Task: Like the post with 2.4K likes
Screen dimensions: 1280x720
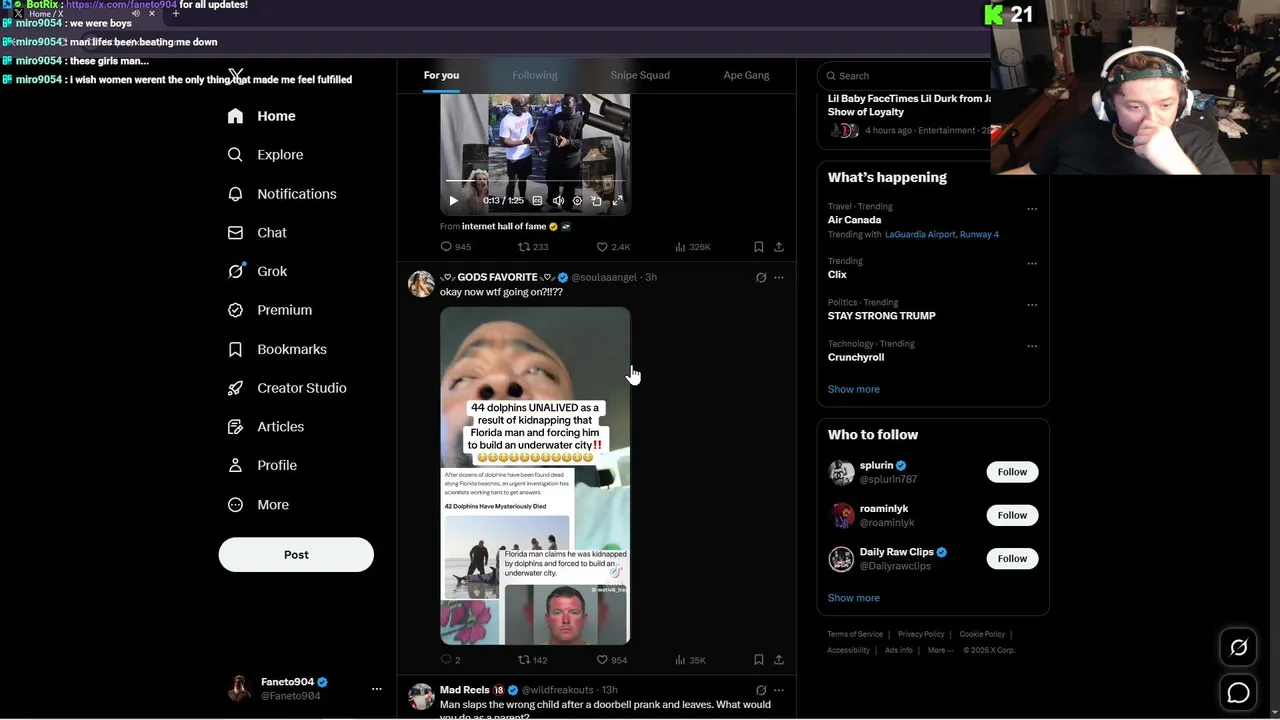Action: coord(613,247)
